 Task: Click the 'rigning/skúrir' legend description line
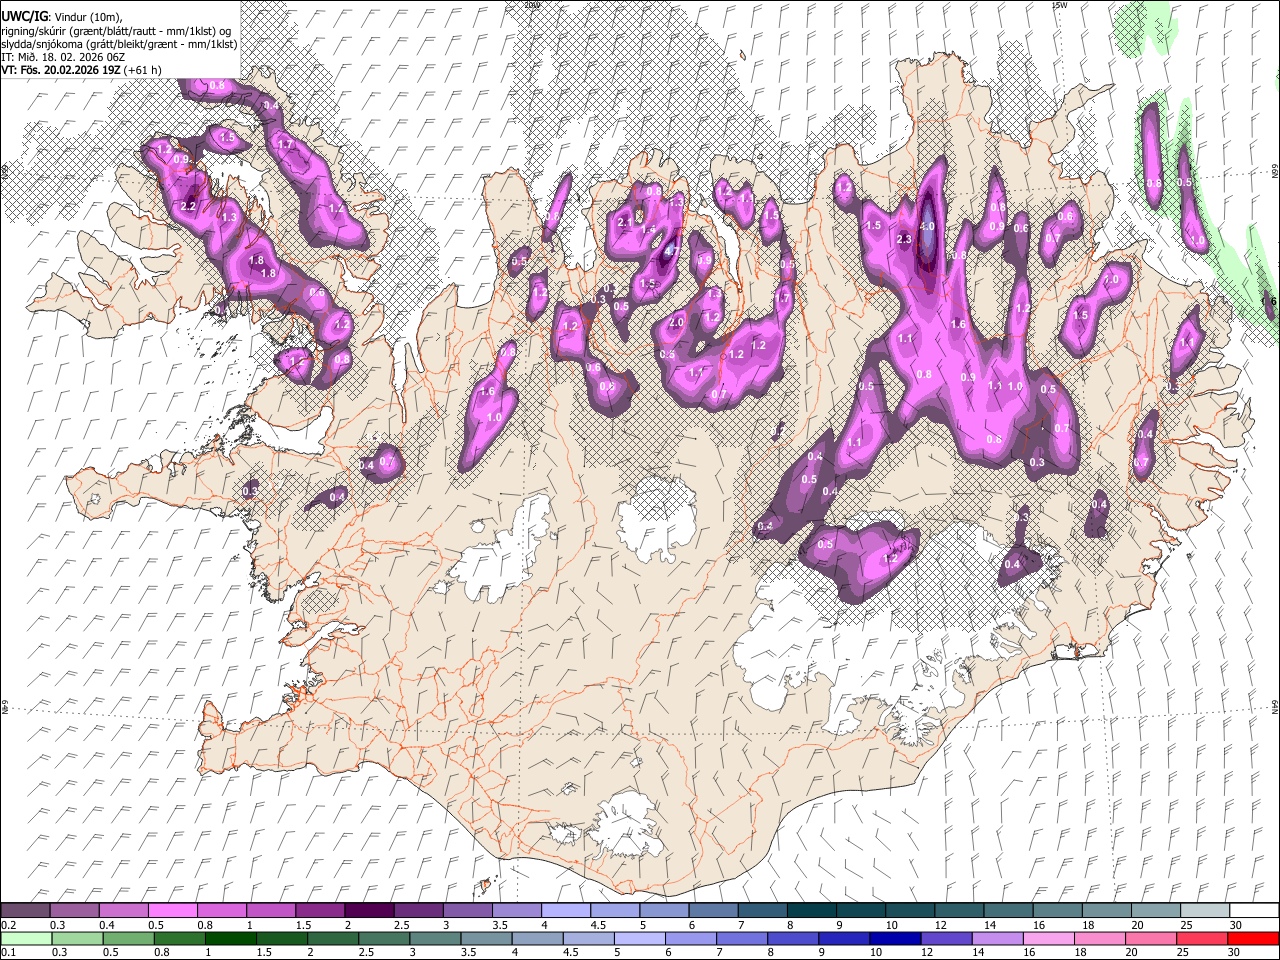[116, 31]
